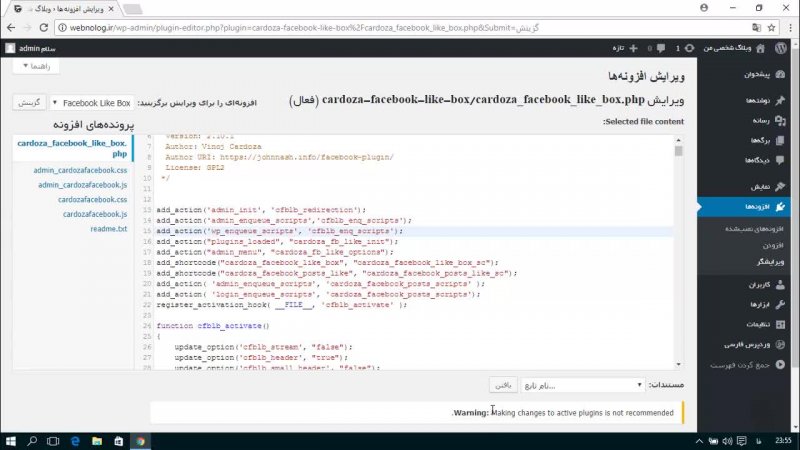Open Users (کاربران) menu in sidebar
The image size is (800, 450).
750,285
